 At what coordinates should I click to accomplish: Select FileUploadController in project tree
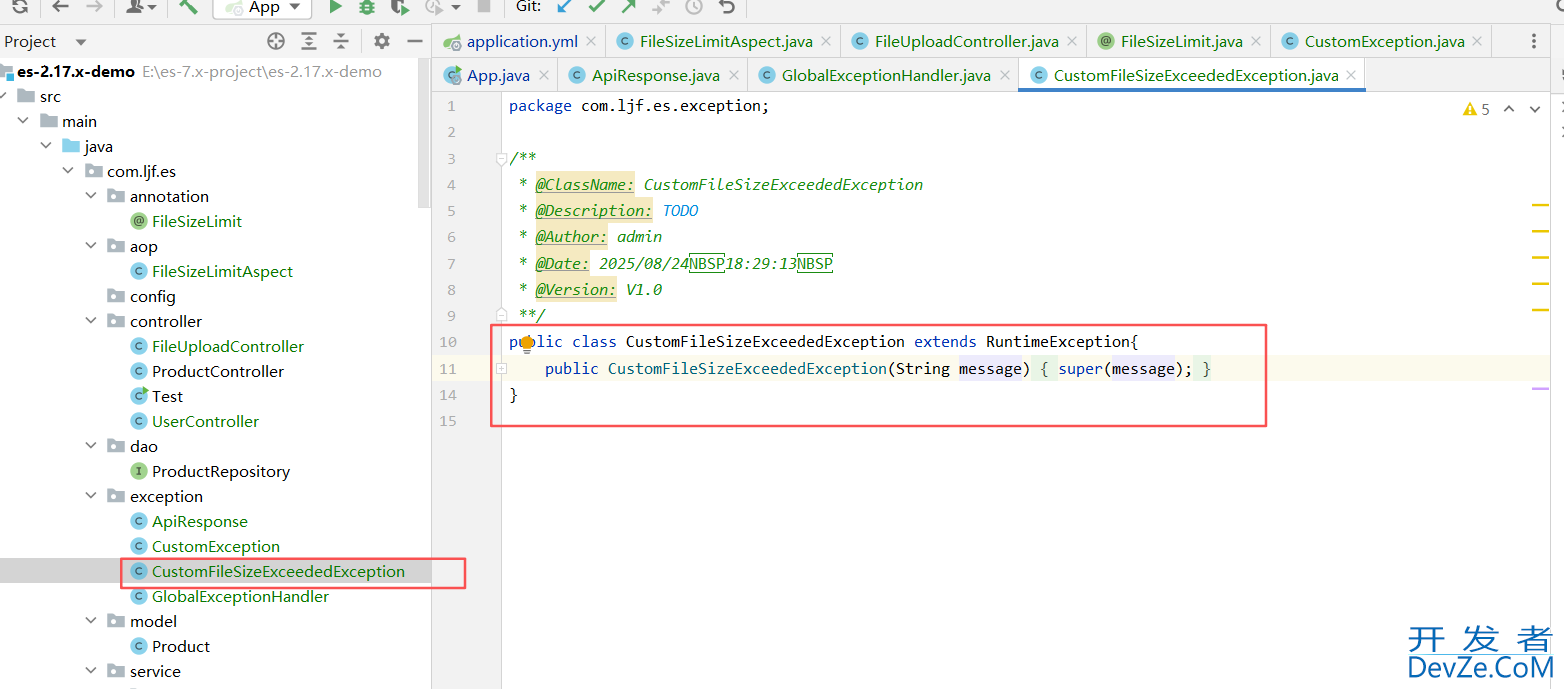point(228,346)
